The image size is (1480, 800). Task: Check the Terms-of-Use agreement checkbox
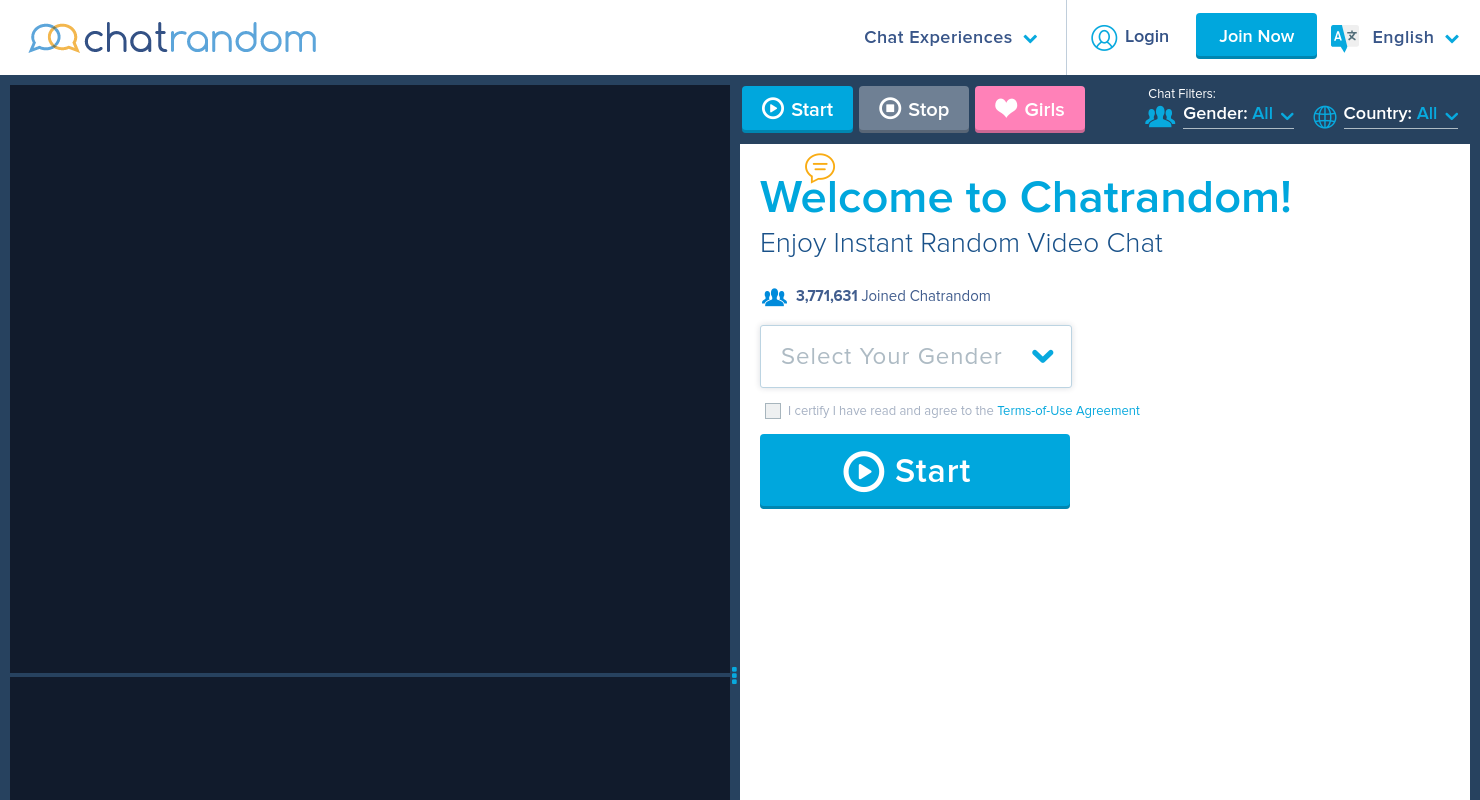click(x=773, y=411)
